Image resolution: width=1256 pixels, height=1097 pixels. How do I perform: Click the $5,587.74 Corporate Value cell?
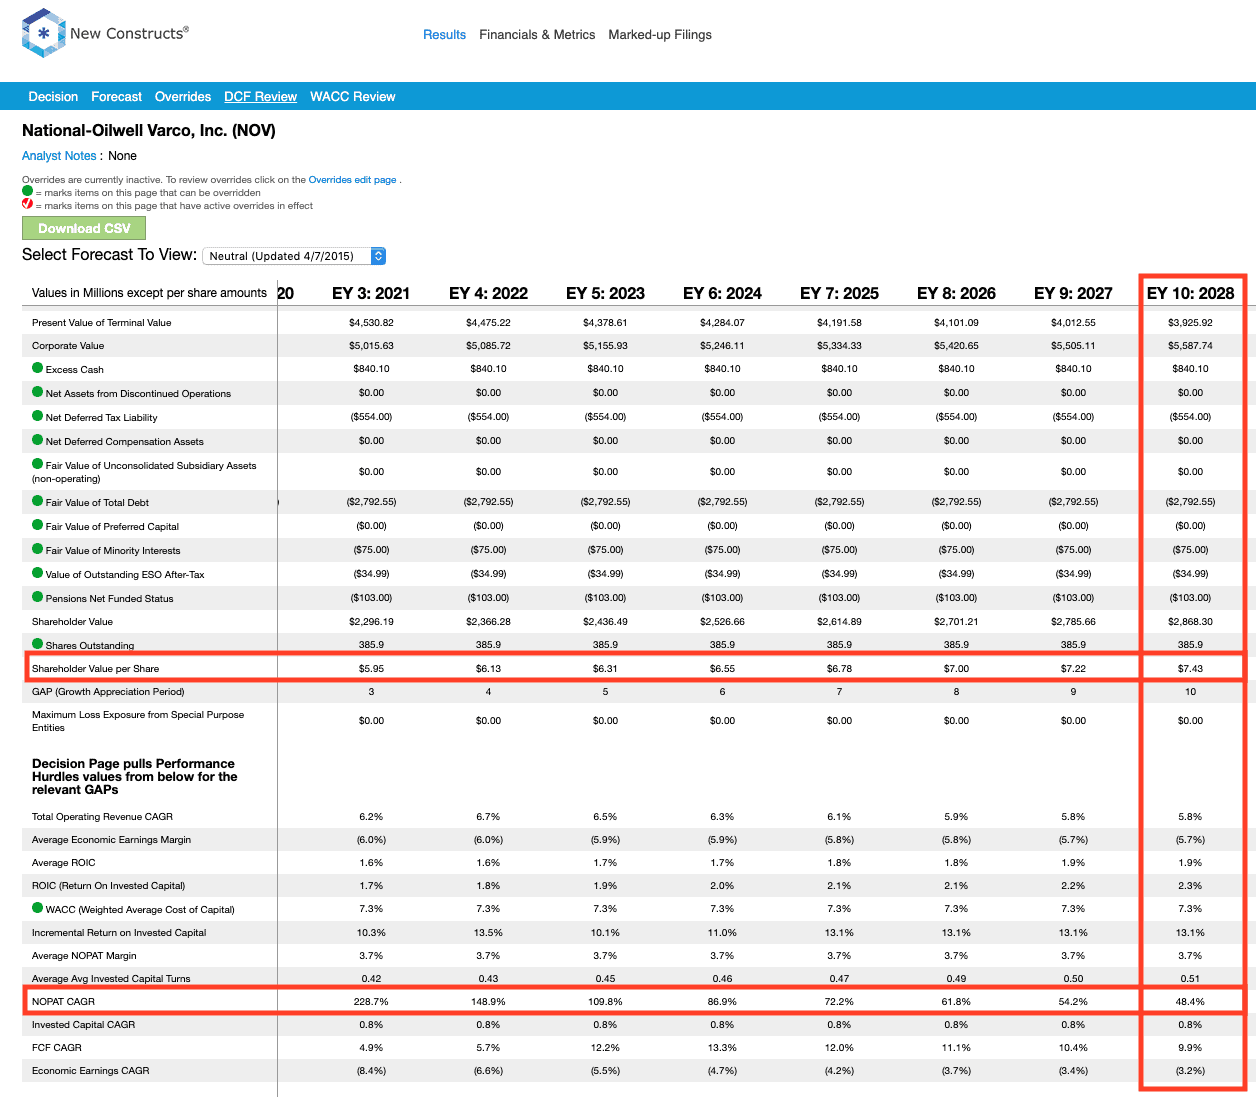coord(1190,345)
